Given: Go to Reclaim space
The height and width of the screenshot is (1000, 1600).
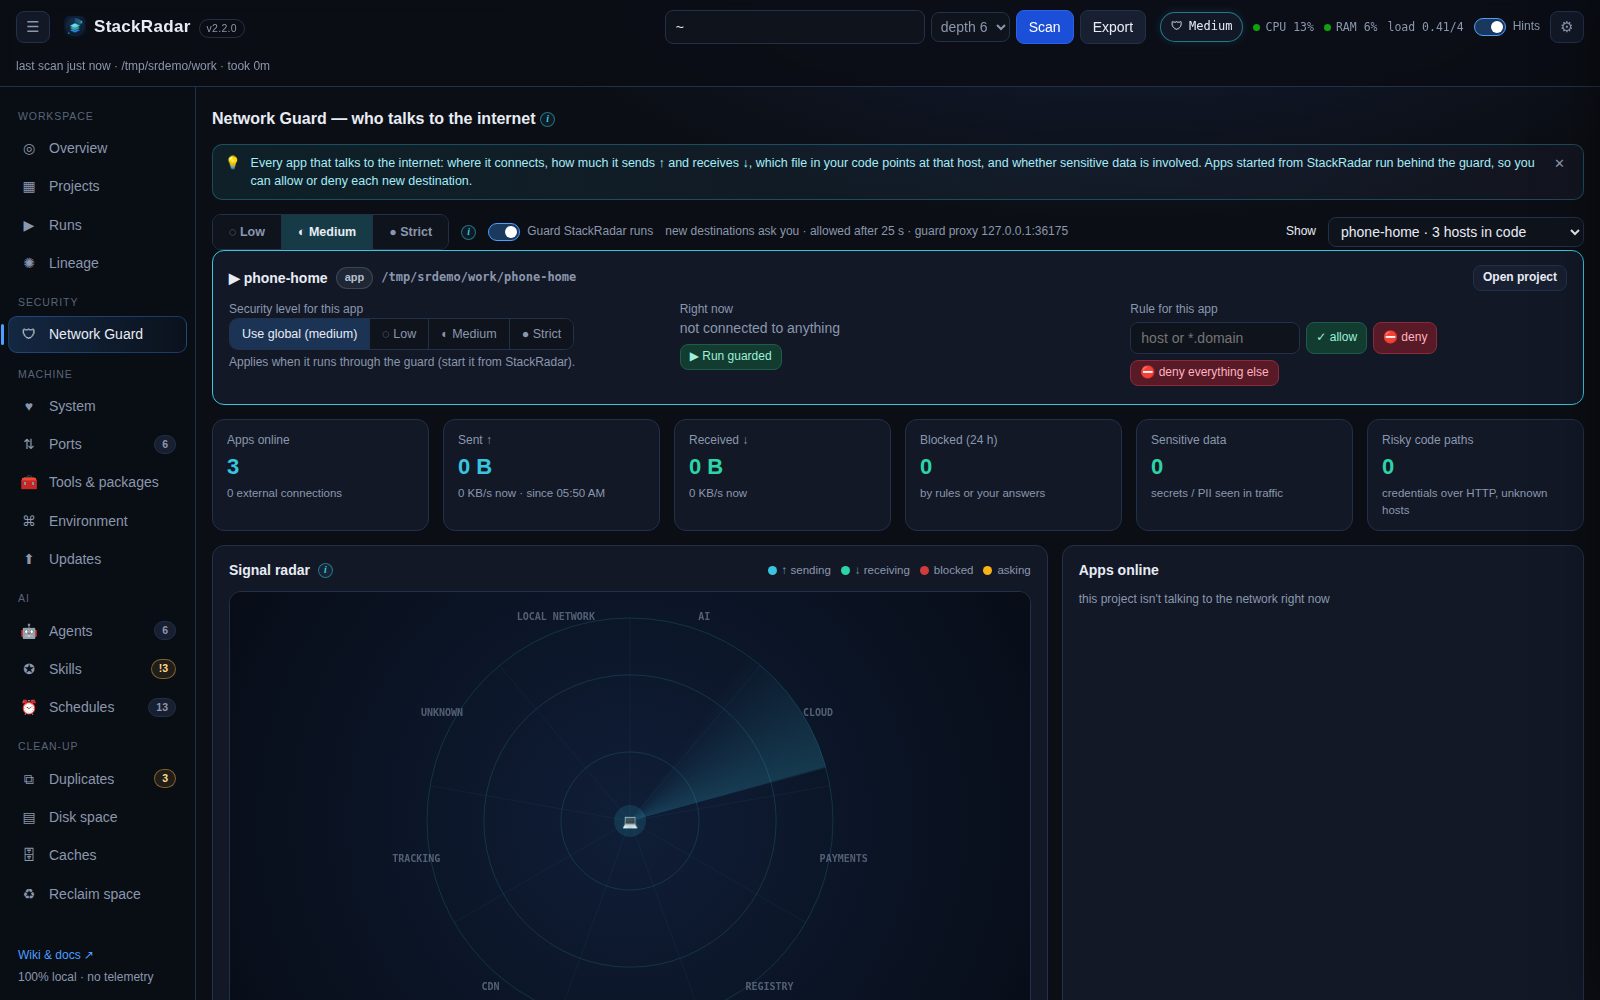Looking at the screenshot, I should click(x=97, y=894).
